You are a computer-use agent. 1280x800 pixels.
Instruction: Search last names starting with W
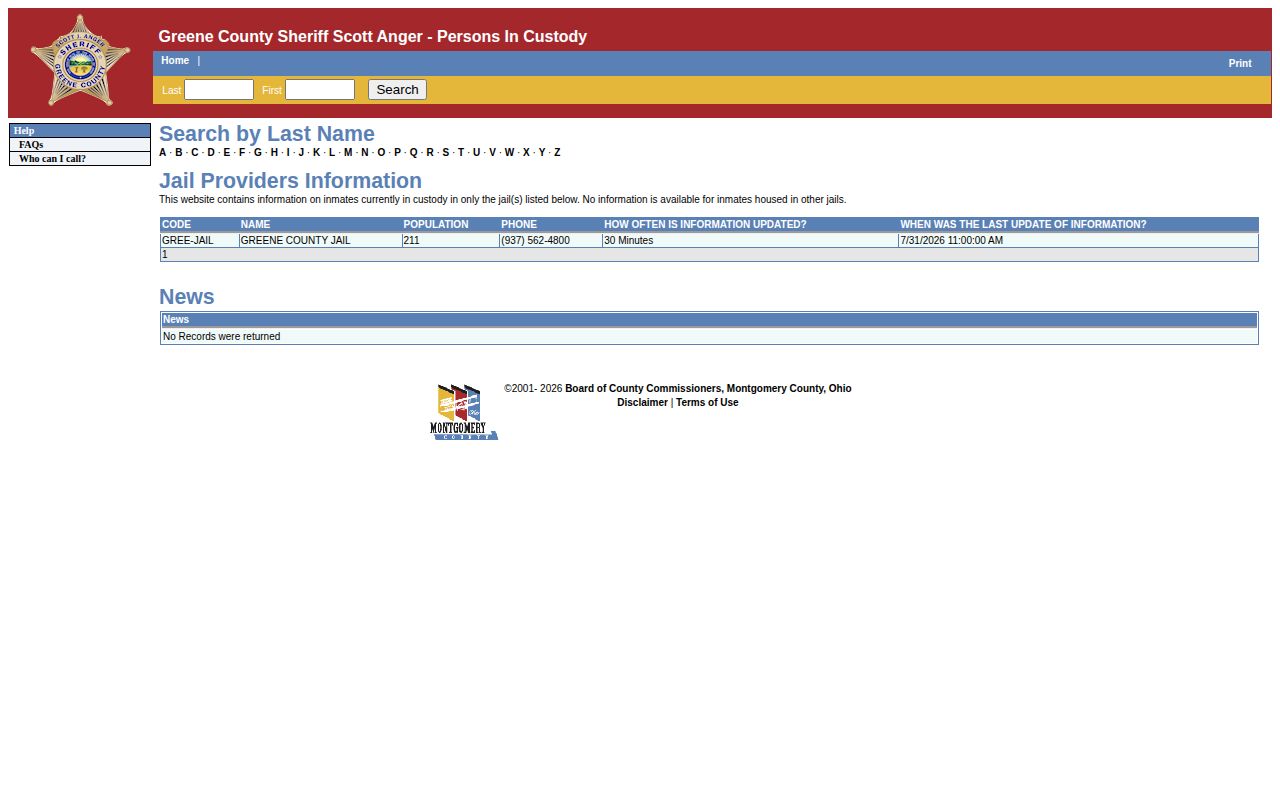509,153
